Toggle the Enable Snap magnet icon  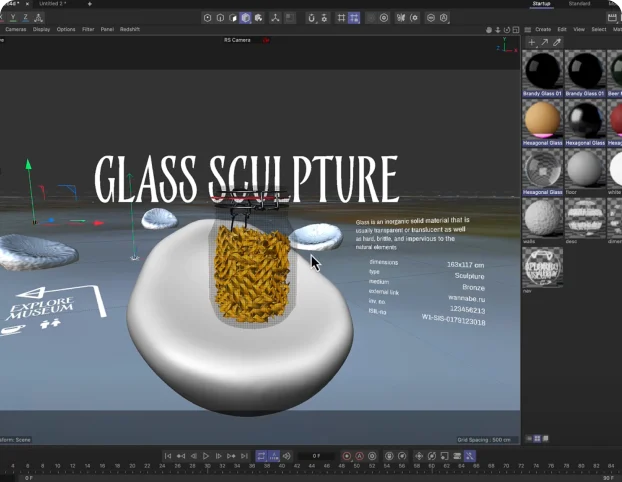(311, 18)
